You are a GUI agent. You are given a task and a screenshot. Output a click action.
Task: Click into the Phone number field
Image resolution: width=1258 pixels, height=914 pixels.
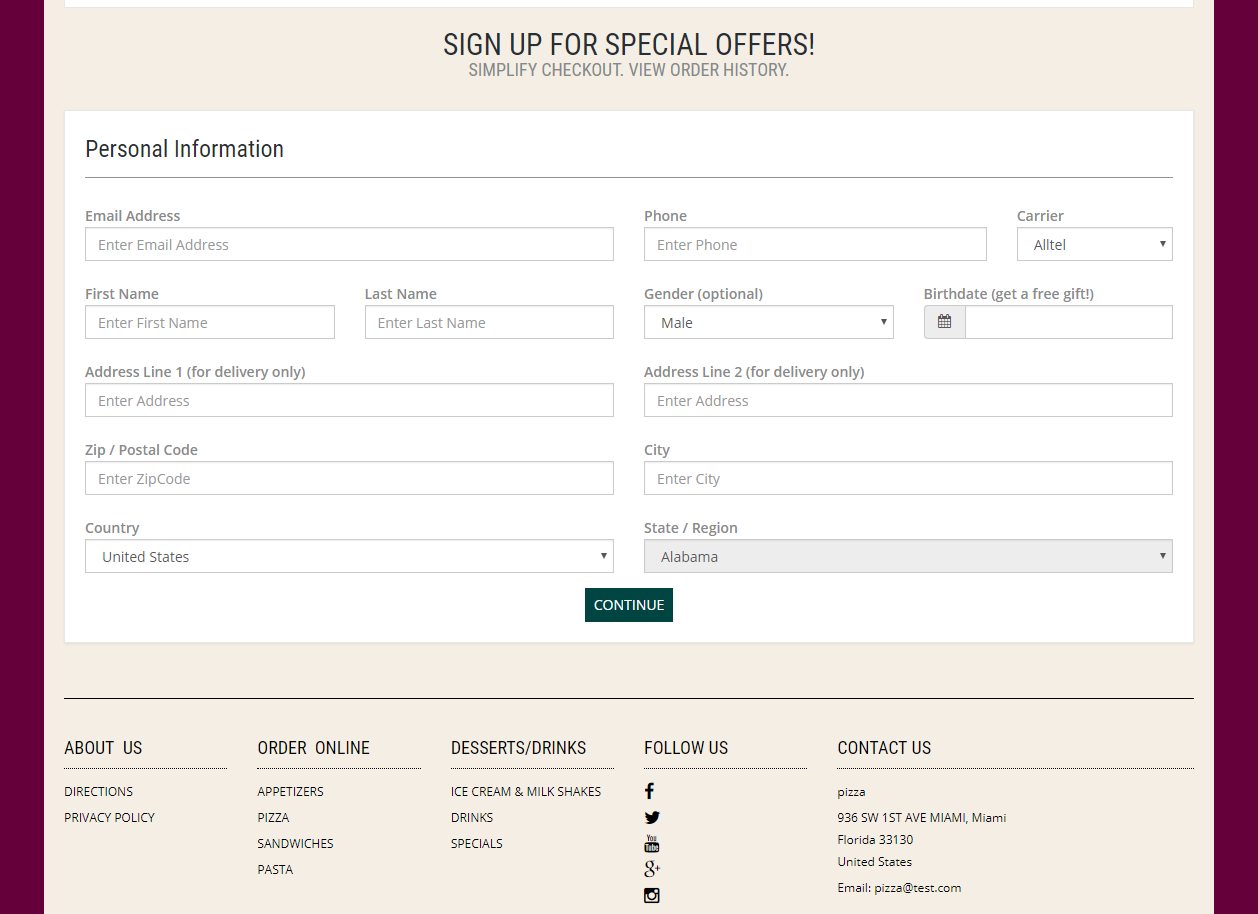pyautogui.click(x=815, y=244)
